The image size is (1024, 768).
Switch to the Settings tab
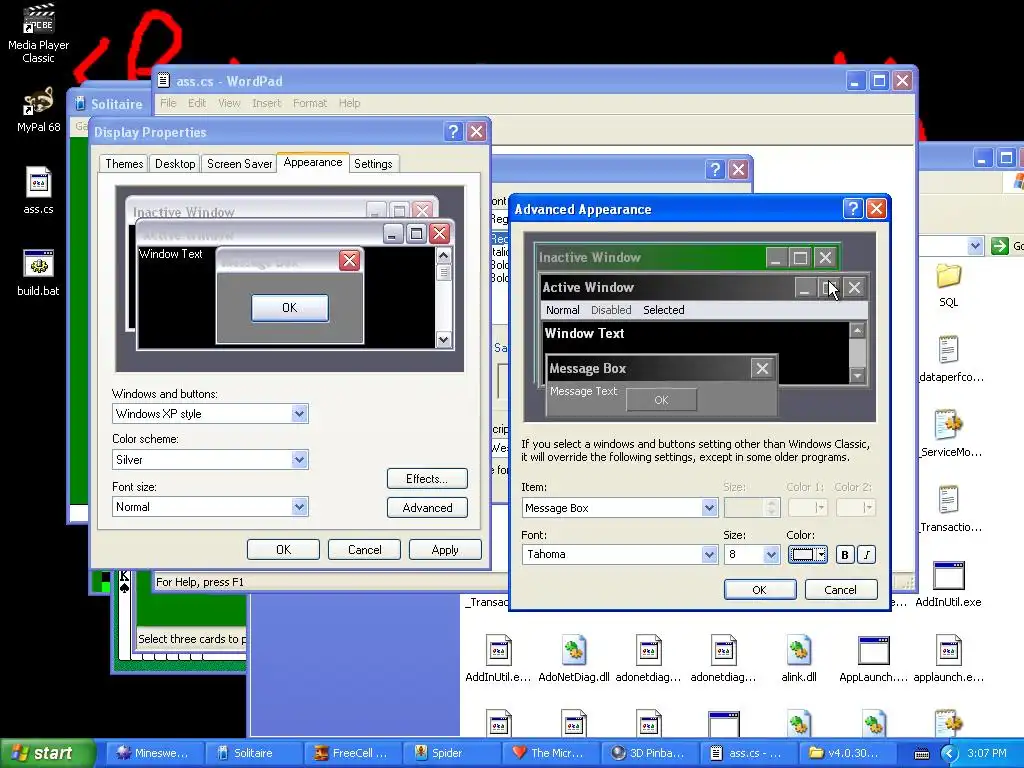[373, 164]
